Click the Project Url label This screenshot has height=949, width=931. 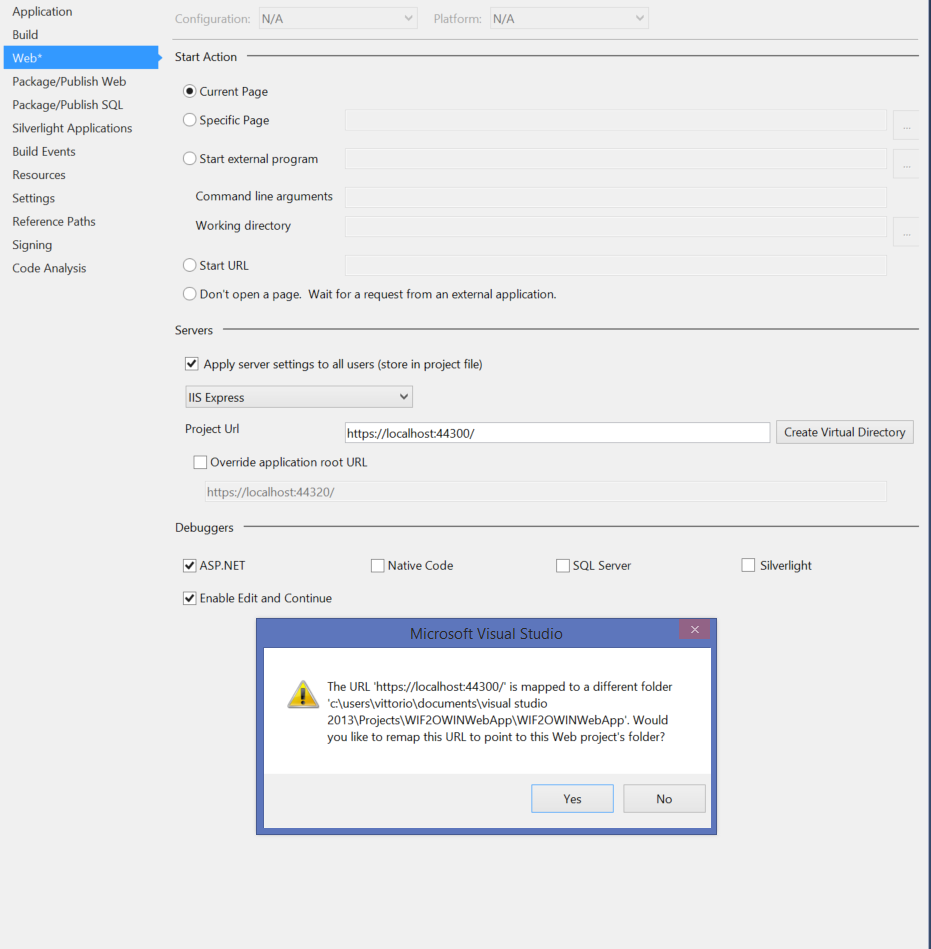pos(212,429)
